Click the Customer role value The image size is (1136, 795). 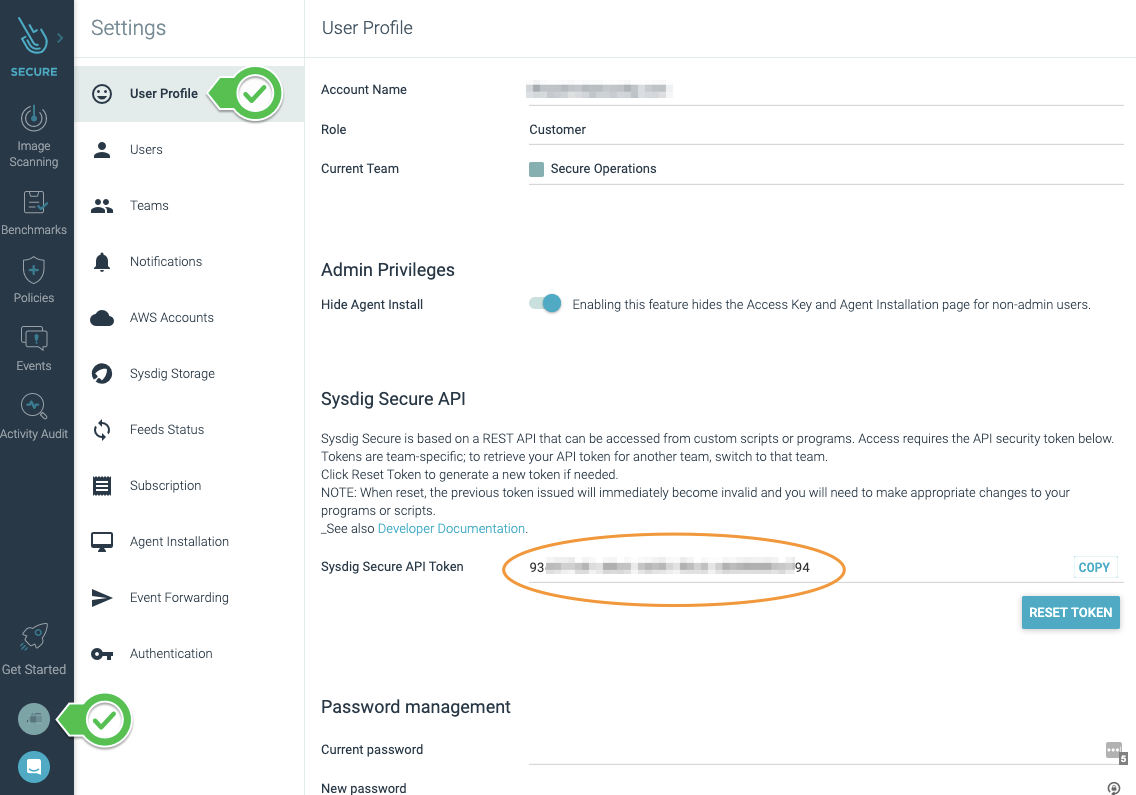pyautogui.click(x=557, y=130)
